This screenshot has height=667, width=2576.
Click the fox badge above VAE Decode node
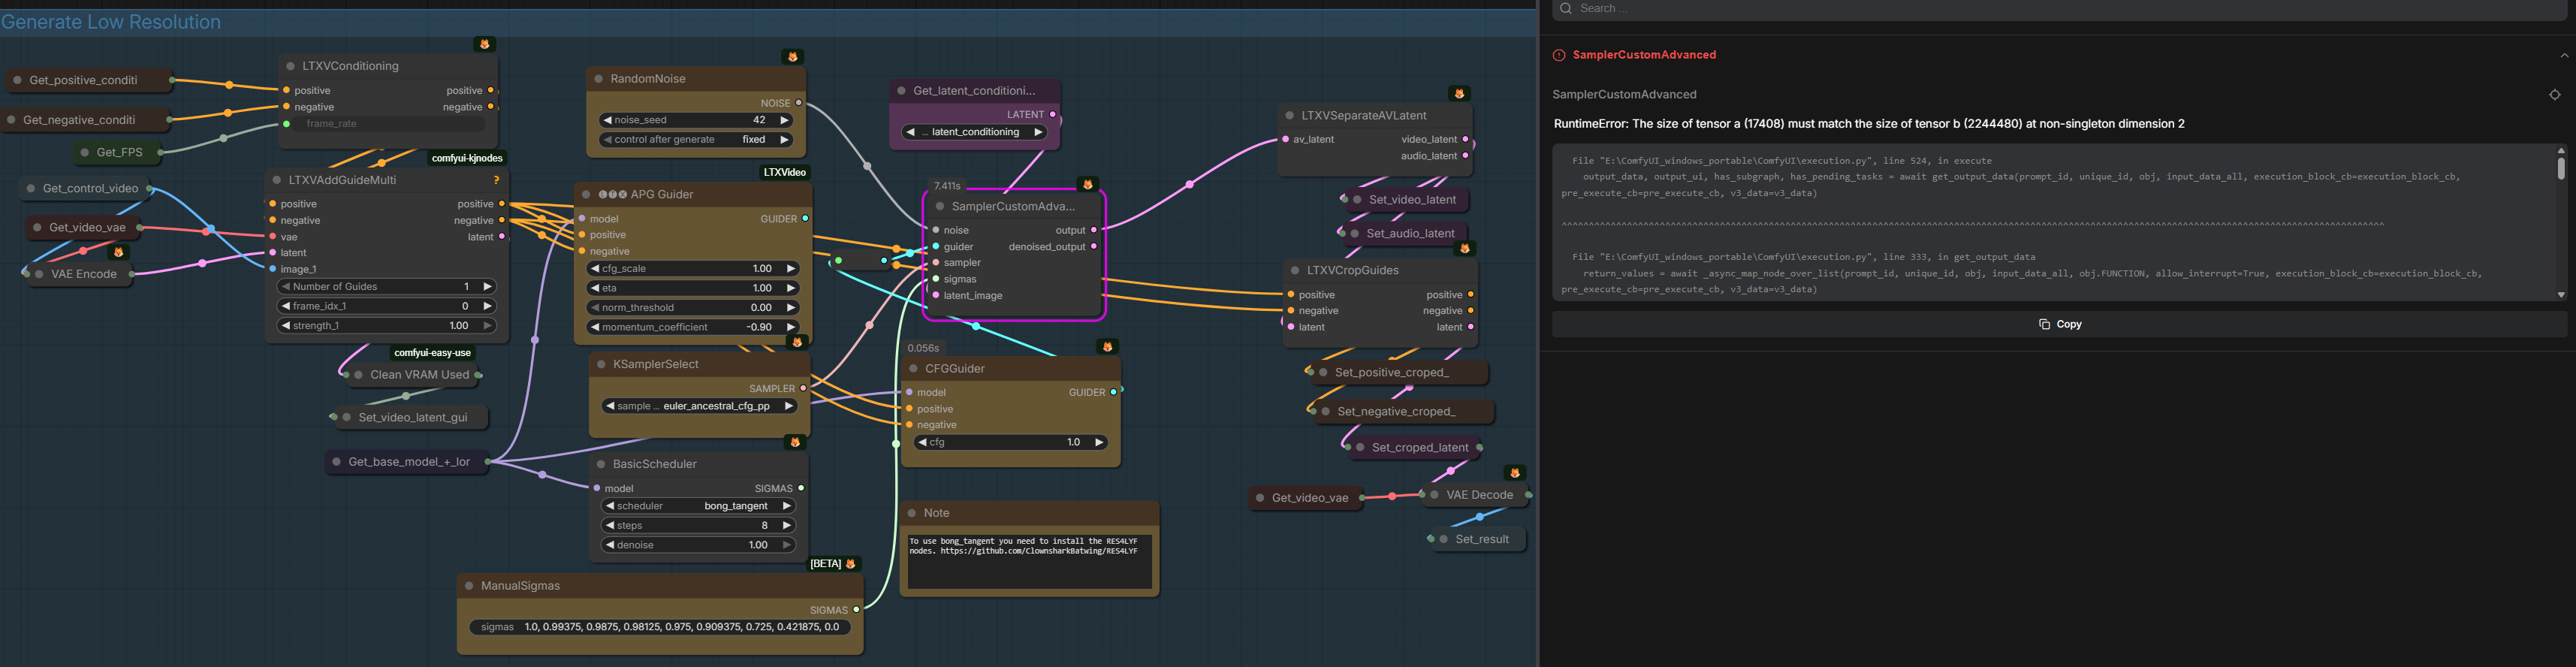pyautogui.click(x=1514, y=473)
